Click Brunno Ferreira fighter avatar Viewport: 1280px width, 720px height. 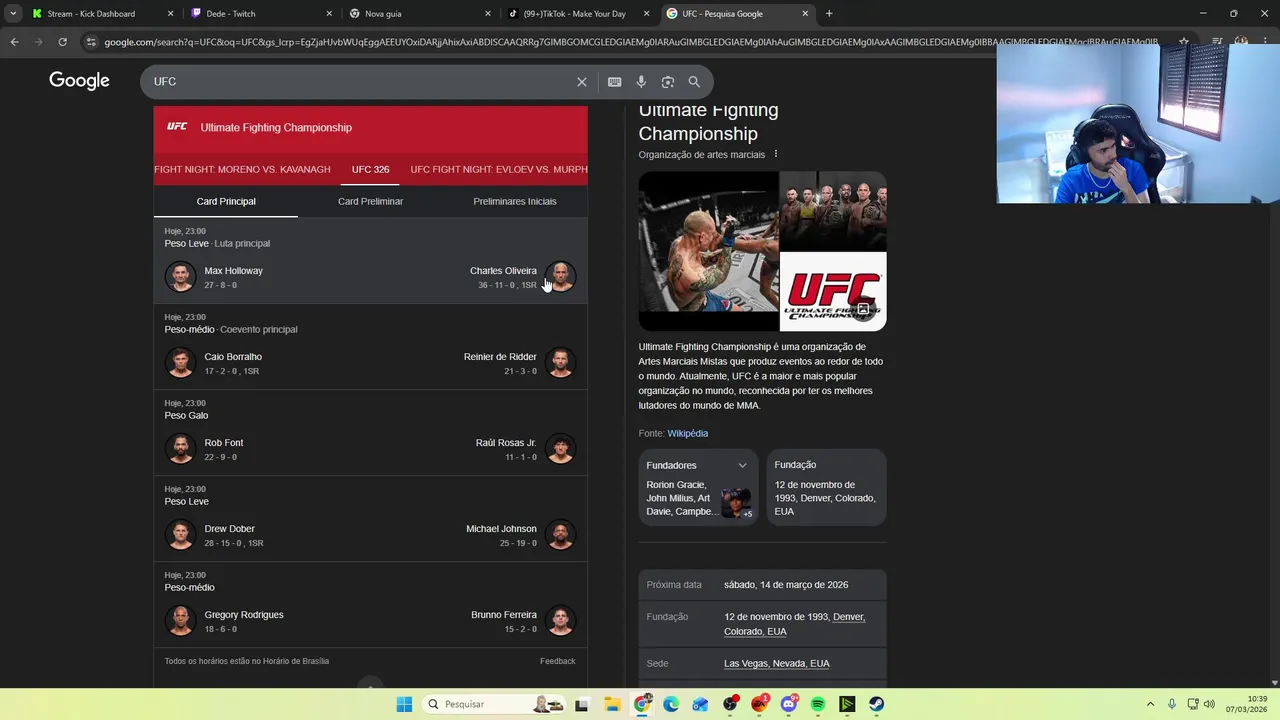560,621
